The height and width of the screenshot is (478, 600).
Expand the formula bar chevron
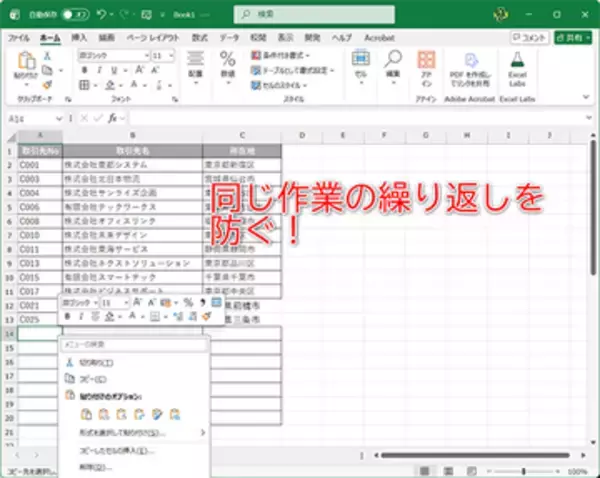[589, 118]
